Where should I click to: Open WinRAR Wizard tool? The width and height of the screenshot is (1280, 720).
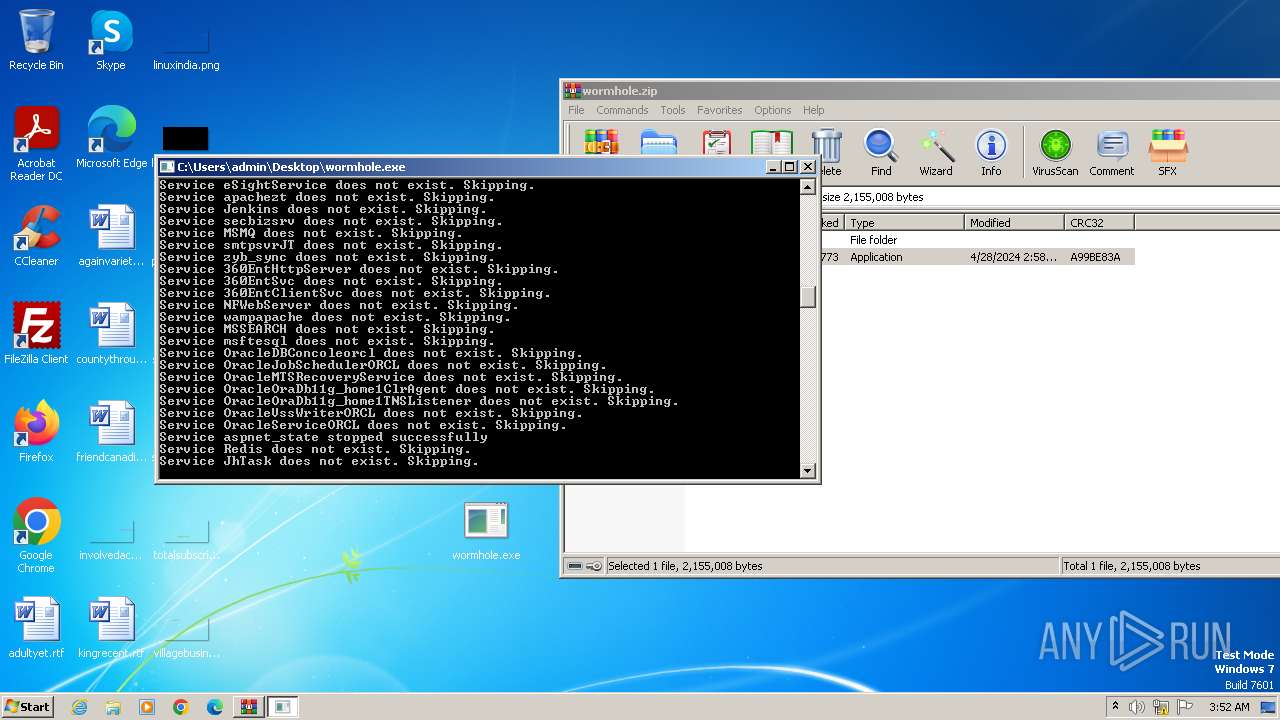(936, 153)
